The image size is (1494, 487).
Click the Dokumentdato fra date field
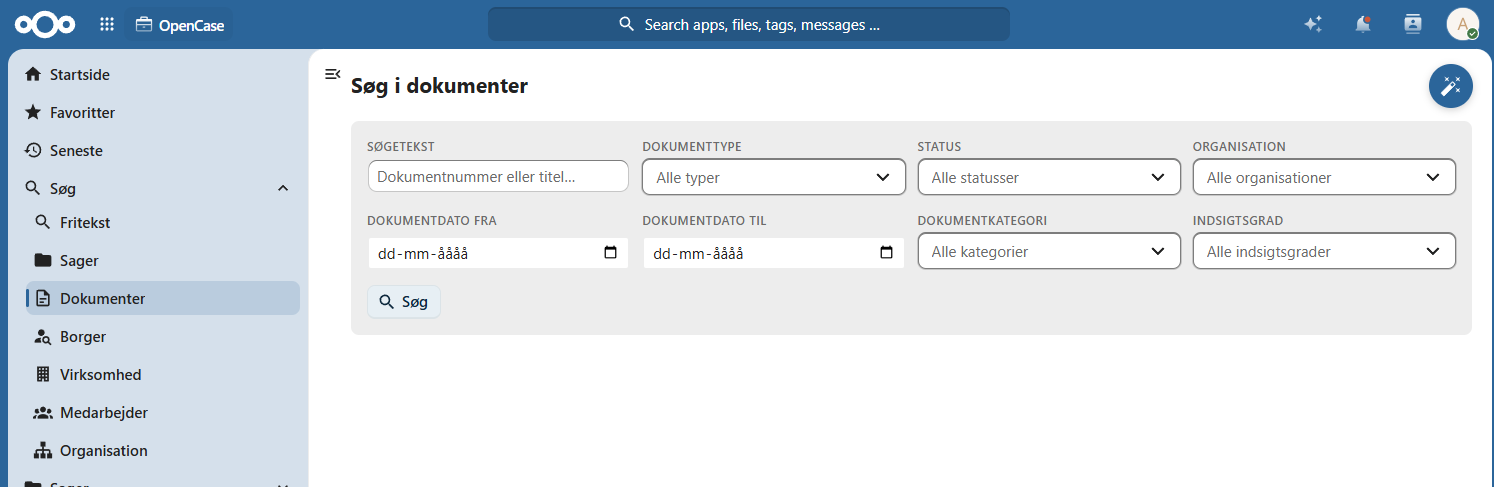coord(498,253)
